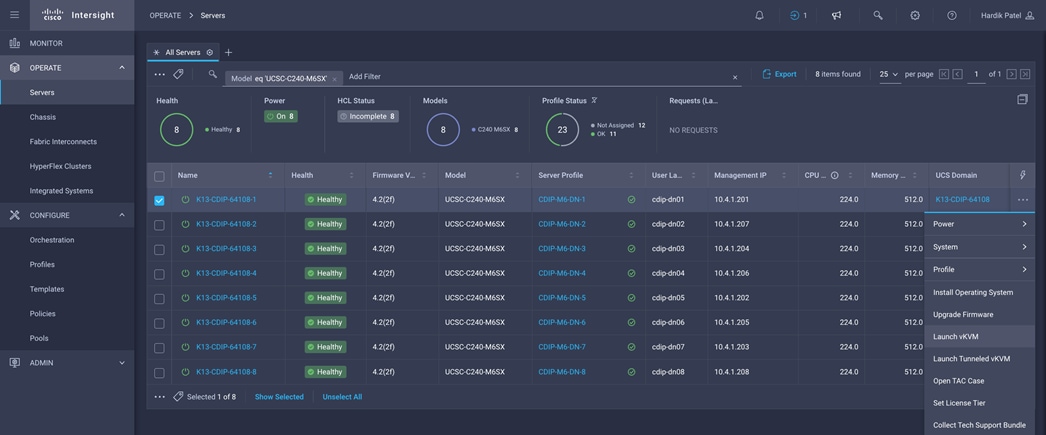The width and height of the screenshot is (1046, 435).
Task: Collapse the summary widgets panel
Action: 1023,99
